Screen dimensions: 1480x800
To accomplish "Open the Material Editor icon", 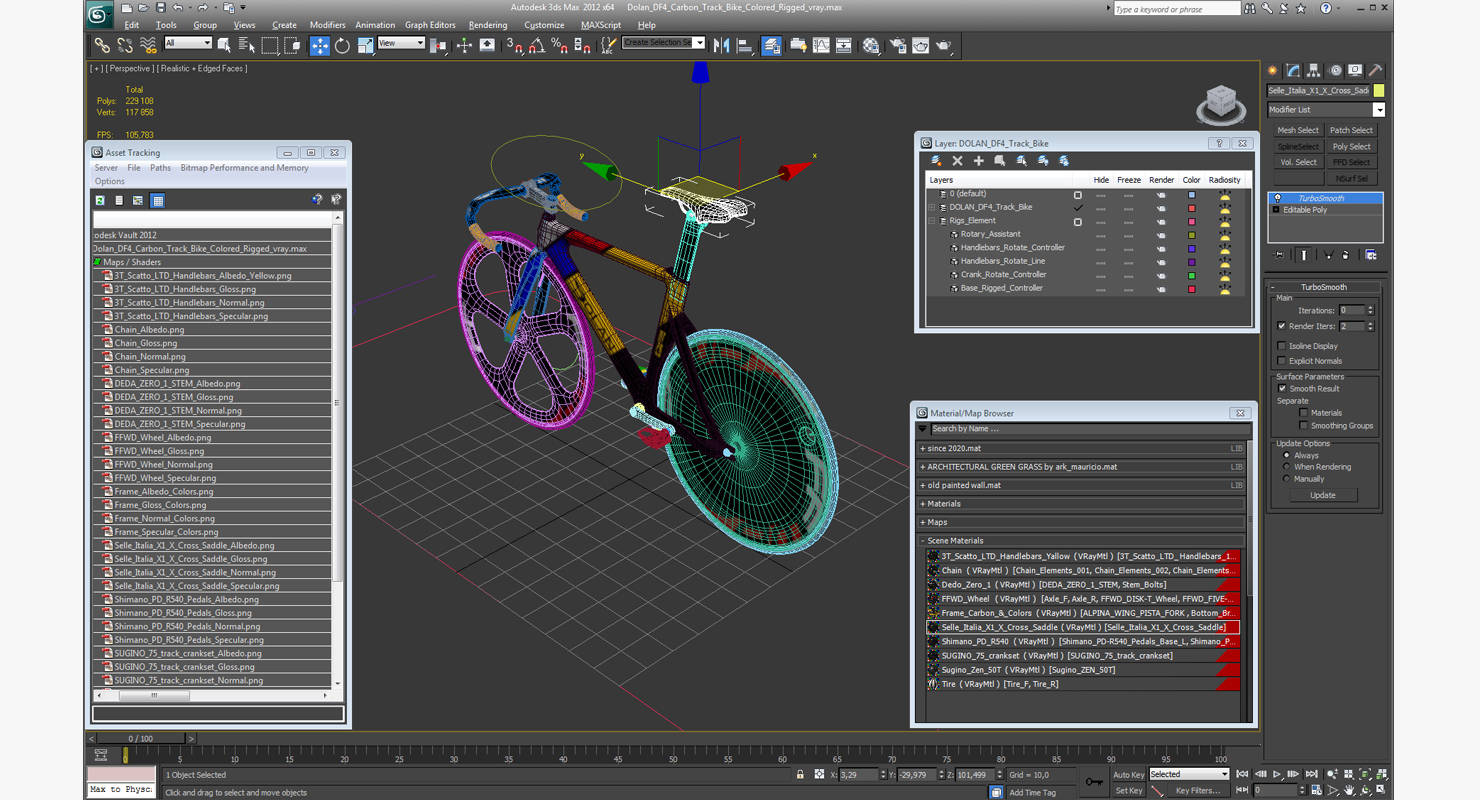I will (872, 45).
